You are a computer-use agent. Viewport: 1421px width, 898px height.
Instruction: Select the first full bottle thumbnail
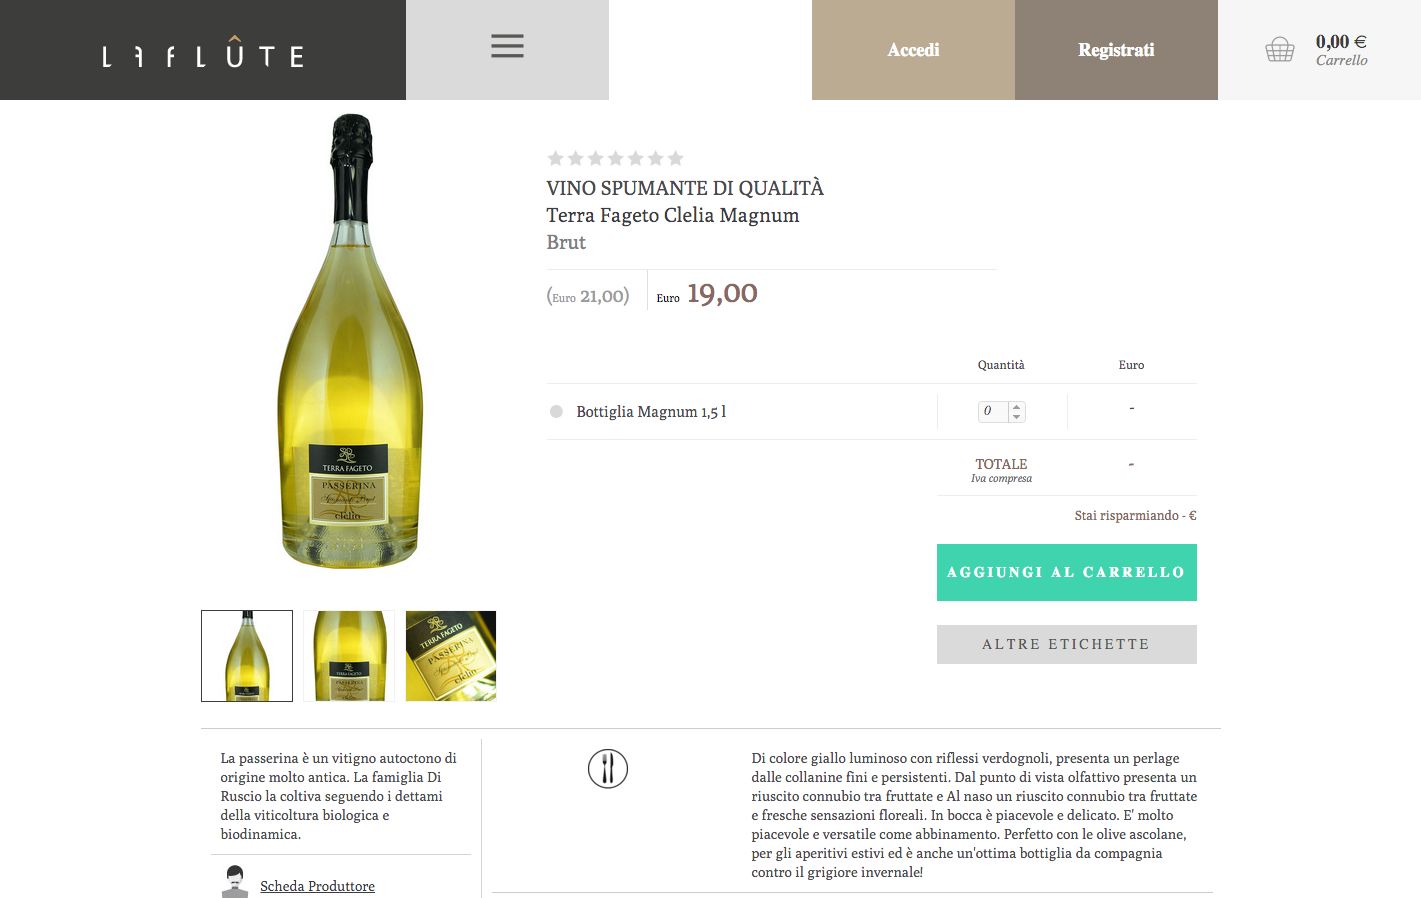click(x=247, y=656)
